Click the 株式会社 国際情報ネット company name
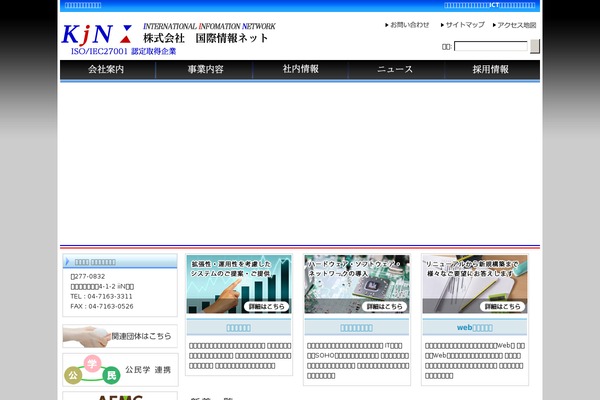 (x=205, y=38)
